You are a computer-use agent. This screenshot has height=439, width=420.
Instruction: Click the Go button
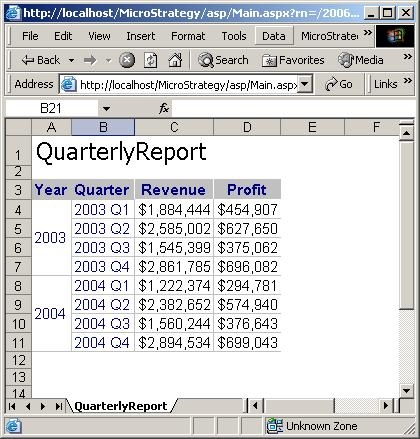click(x=339, y=84)
